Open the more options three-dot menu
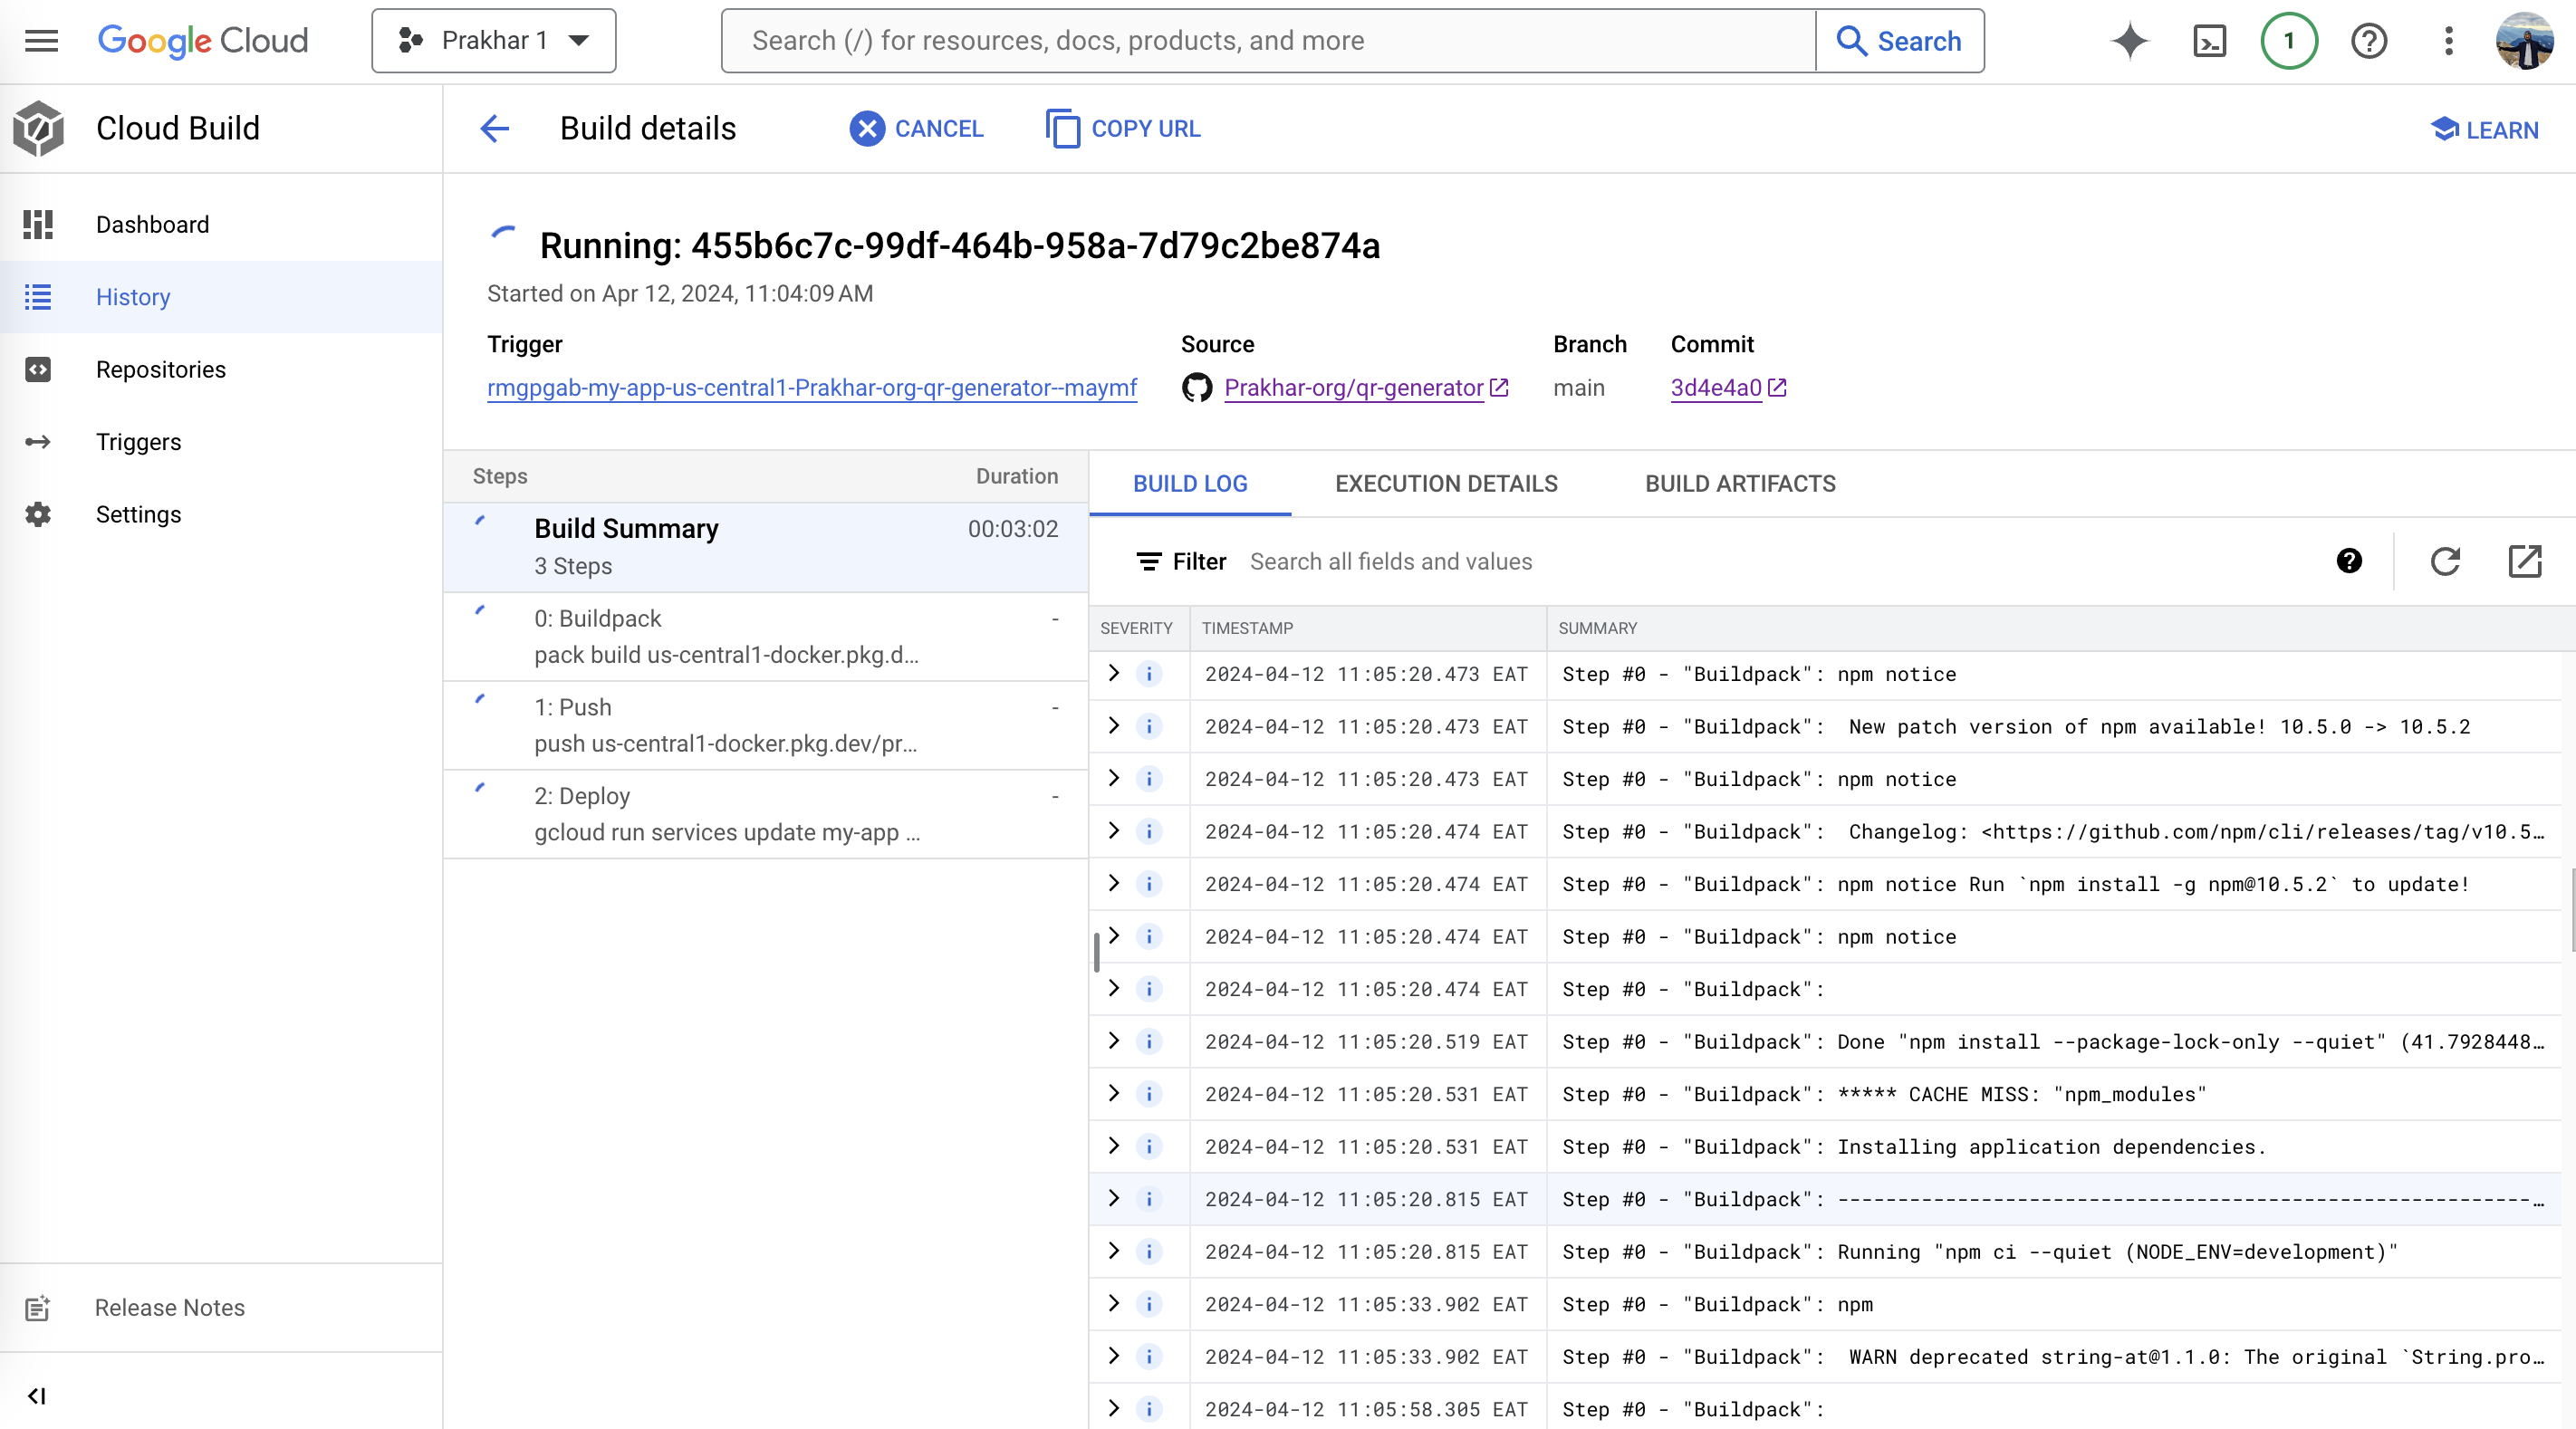Image resolution: width=2576 pixels, height=1429 pixels. (2449, 41)
